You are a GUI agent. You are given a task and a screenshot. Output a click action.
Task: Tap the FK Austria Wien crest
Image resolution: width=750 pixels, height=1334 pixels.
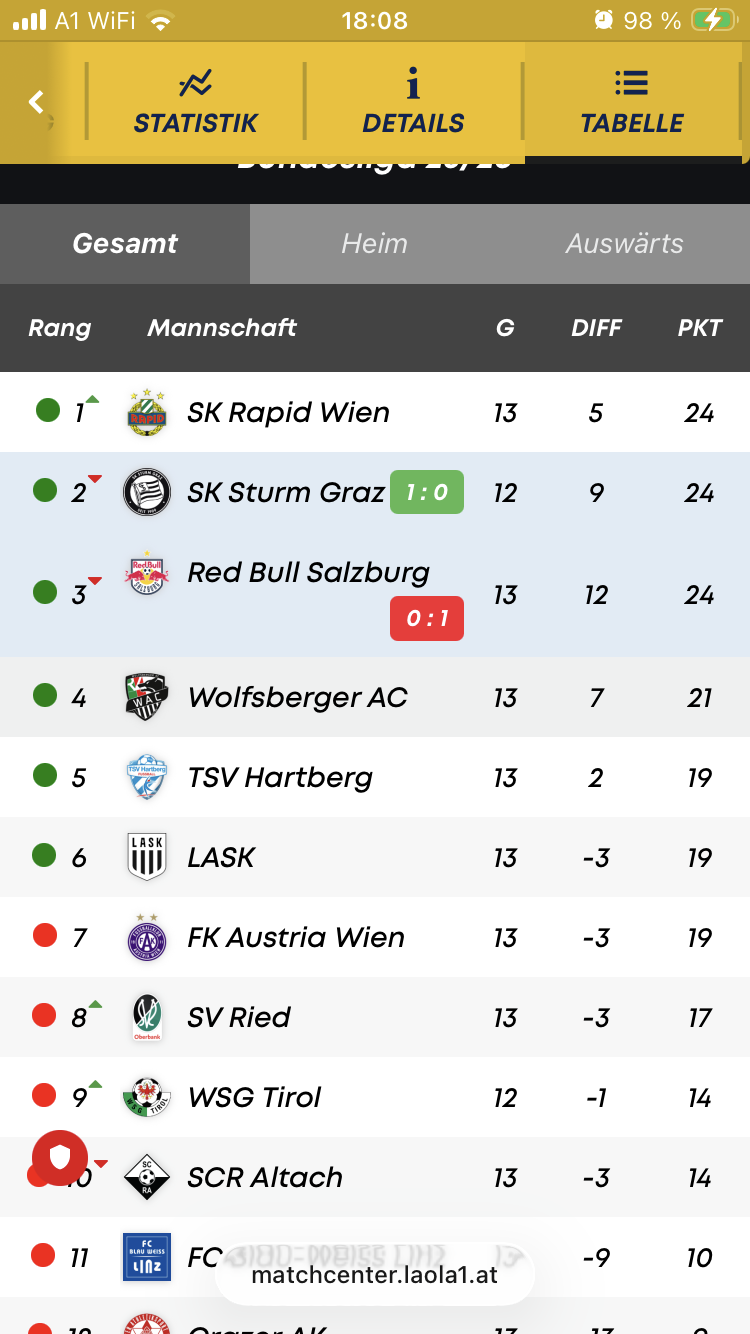coord(147,937)
